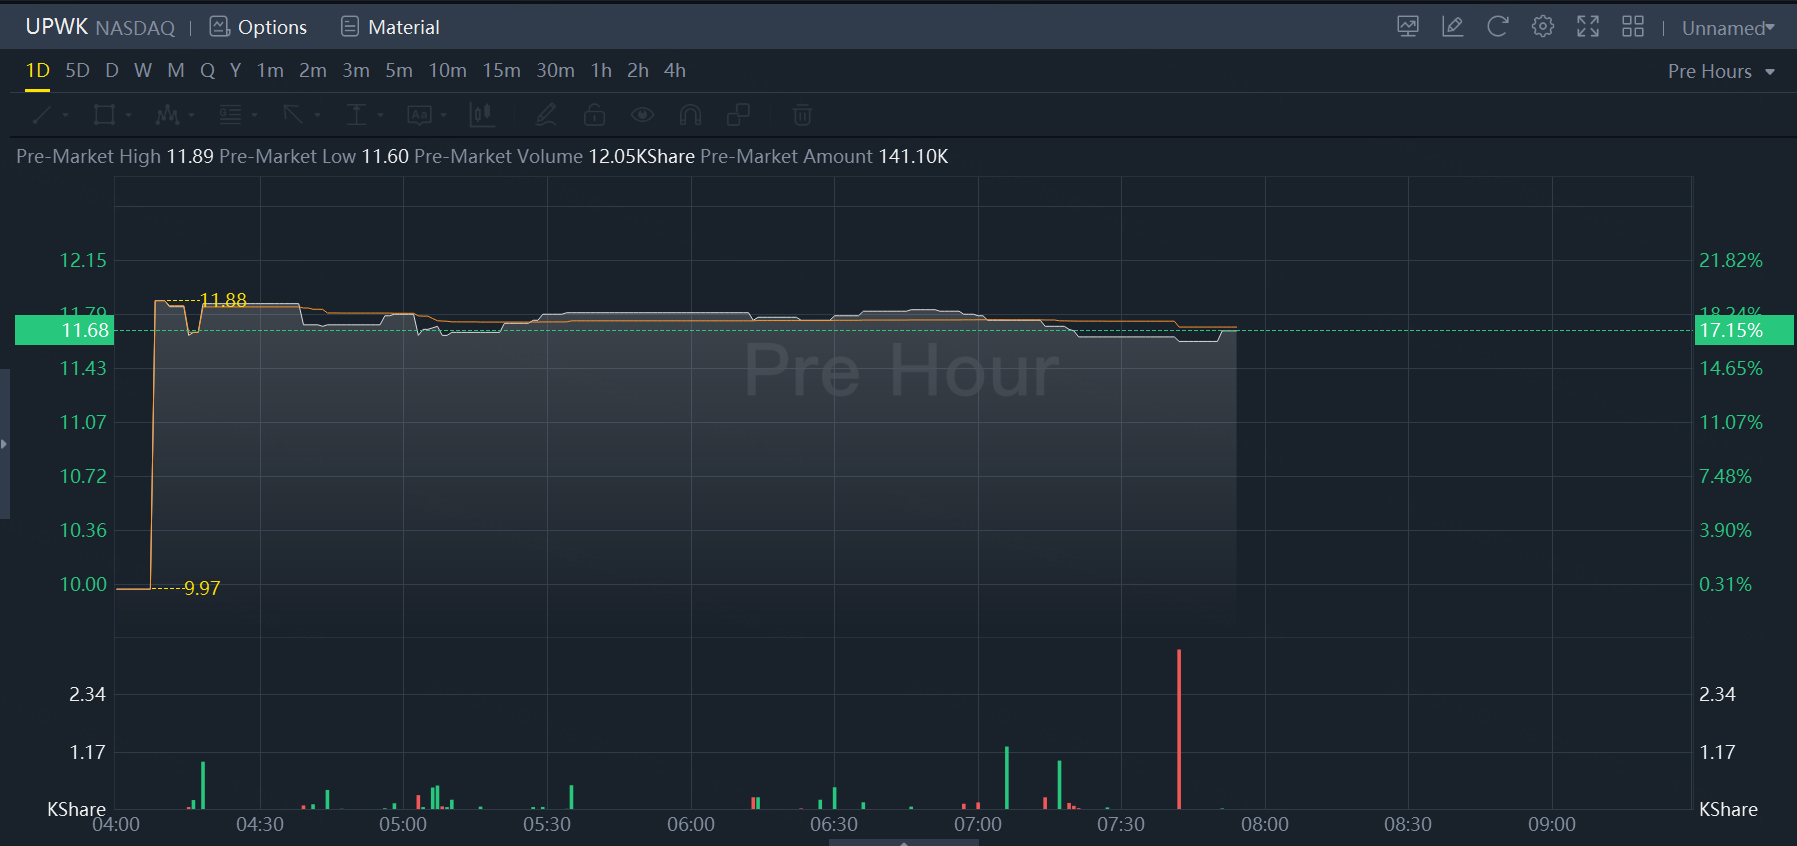Image resolution: width=1797 pixels, height=846 pixels.
Task: Select the line drawing tool
Action: pos(41,115)
